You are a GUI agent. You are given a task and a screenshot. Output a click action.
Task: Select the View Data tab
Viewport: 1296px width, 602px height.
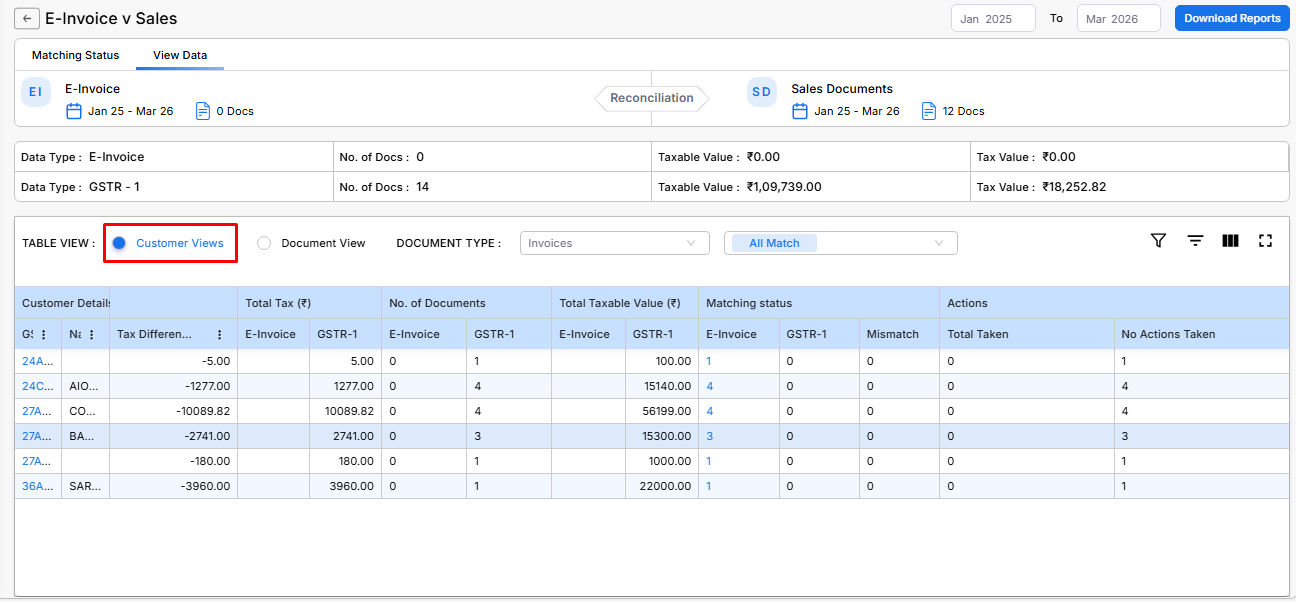point(180,55)
